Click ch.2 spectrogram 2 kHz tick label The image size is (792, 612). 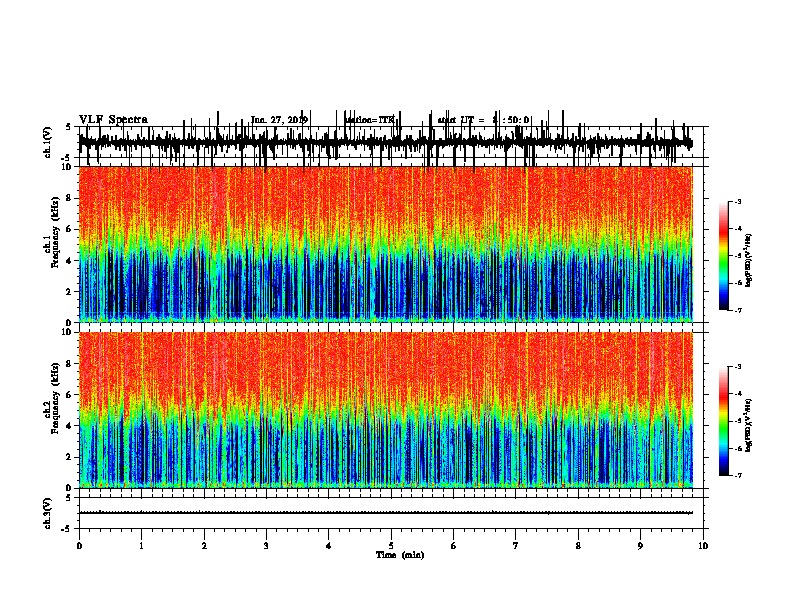[70, 457]
